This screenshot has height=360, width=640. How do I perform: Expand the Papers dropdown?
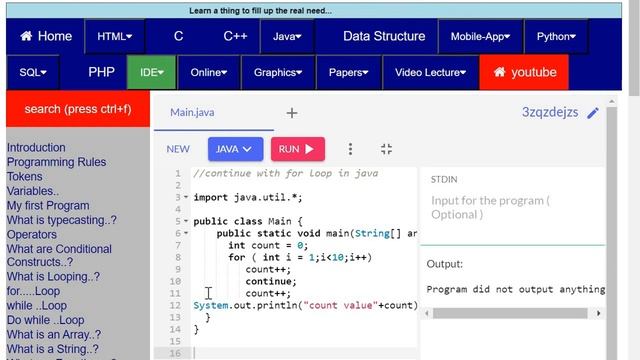pos(349,72)
